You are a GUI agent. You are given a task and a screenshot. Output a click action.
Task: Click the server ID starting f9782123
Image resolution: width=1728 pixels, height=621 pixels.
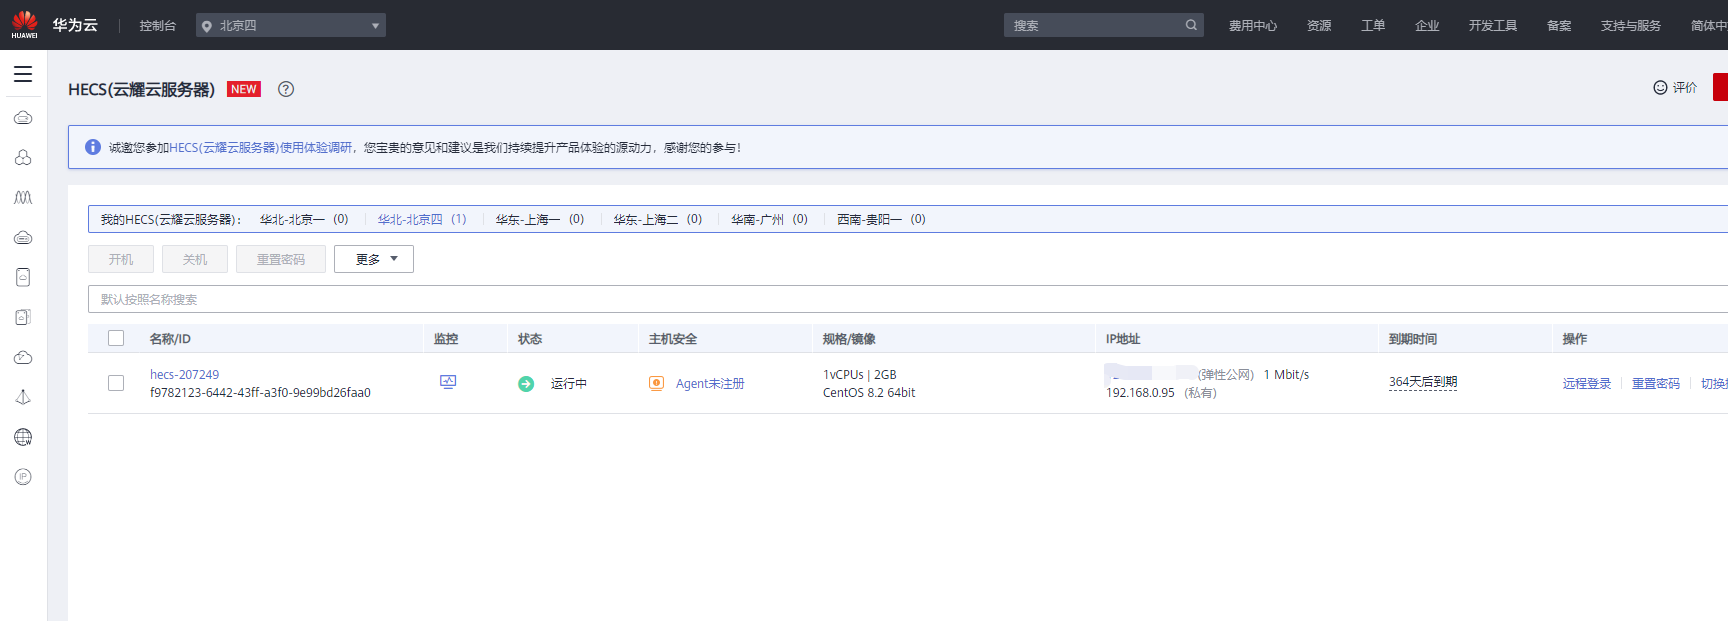[260, 393]
